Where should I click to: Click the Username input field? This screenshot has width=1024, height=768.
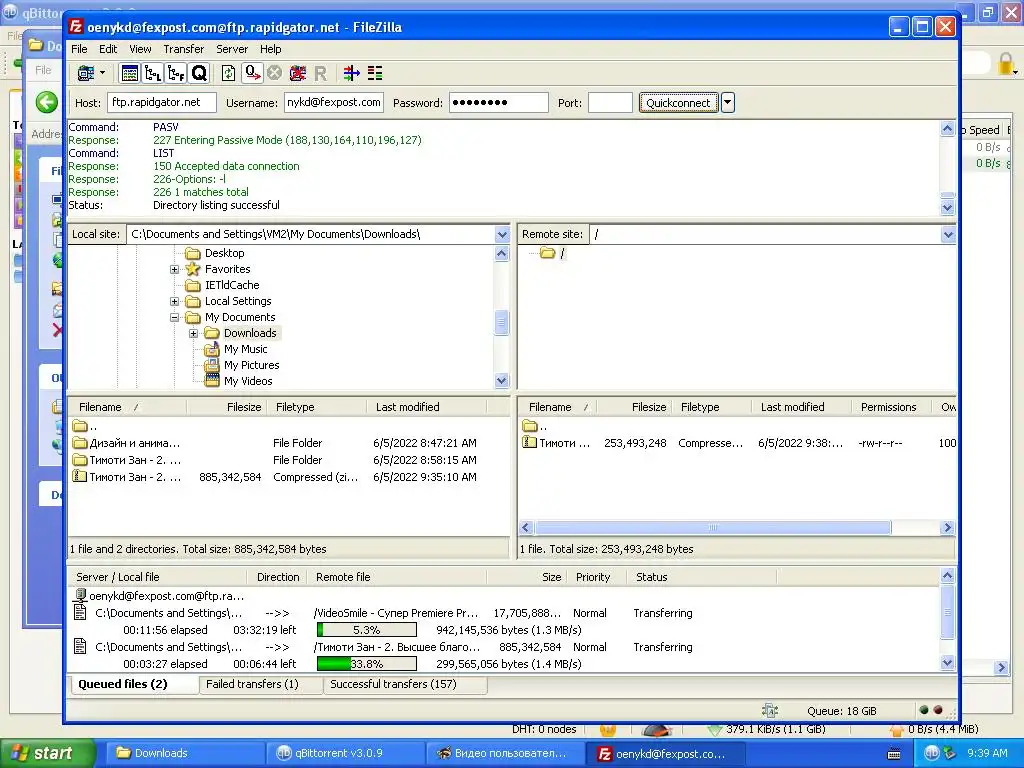(334, 103)
